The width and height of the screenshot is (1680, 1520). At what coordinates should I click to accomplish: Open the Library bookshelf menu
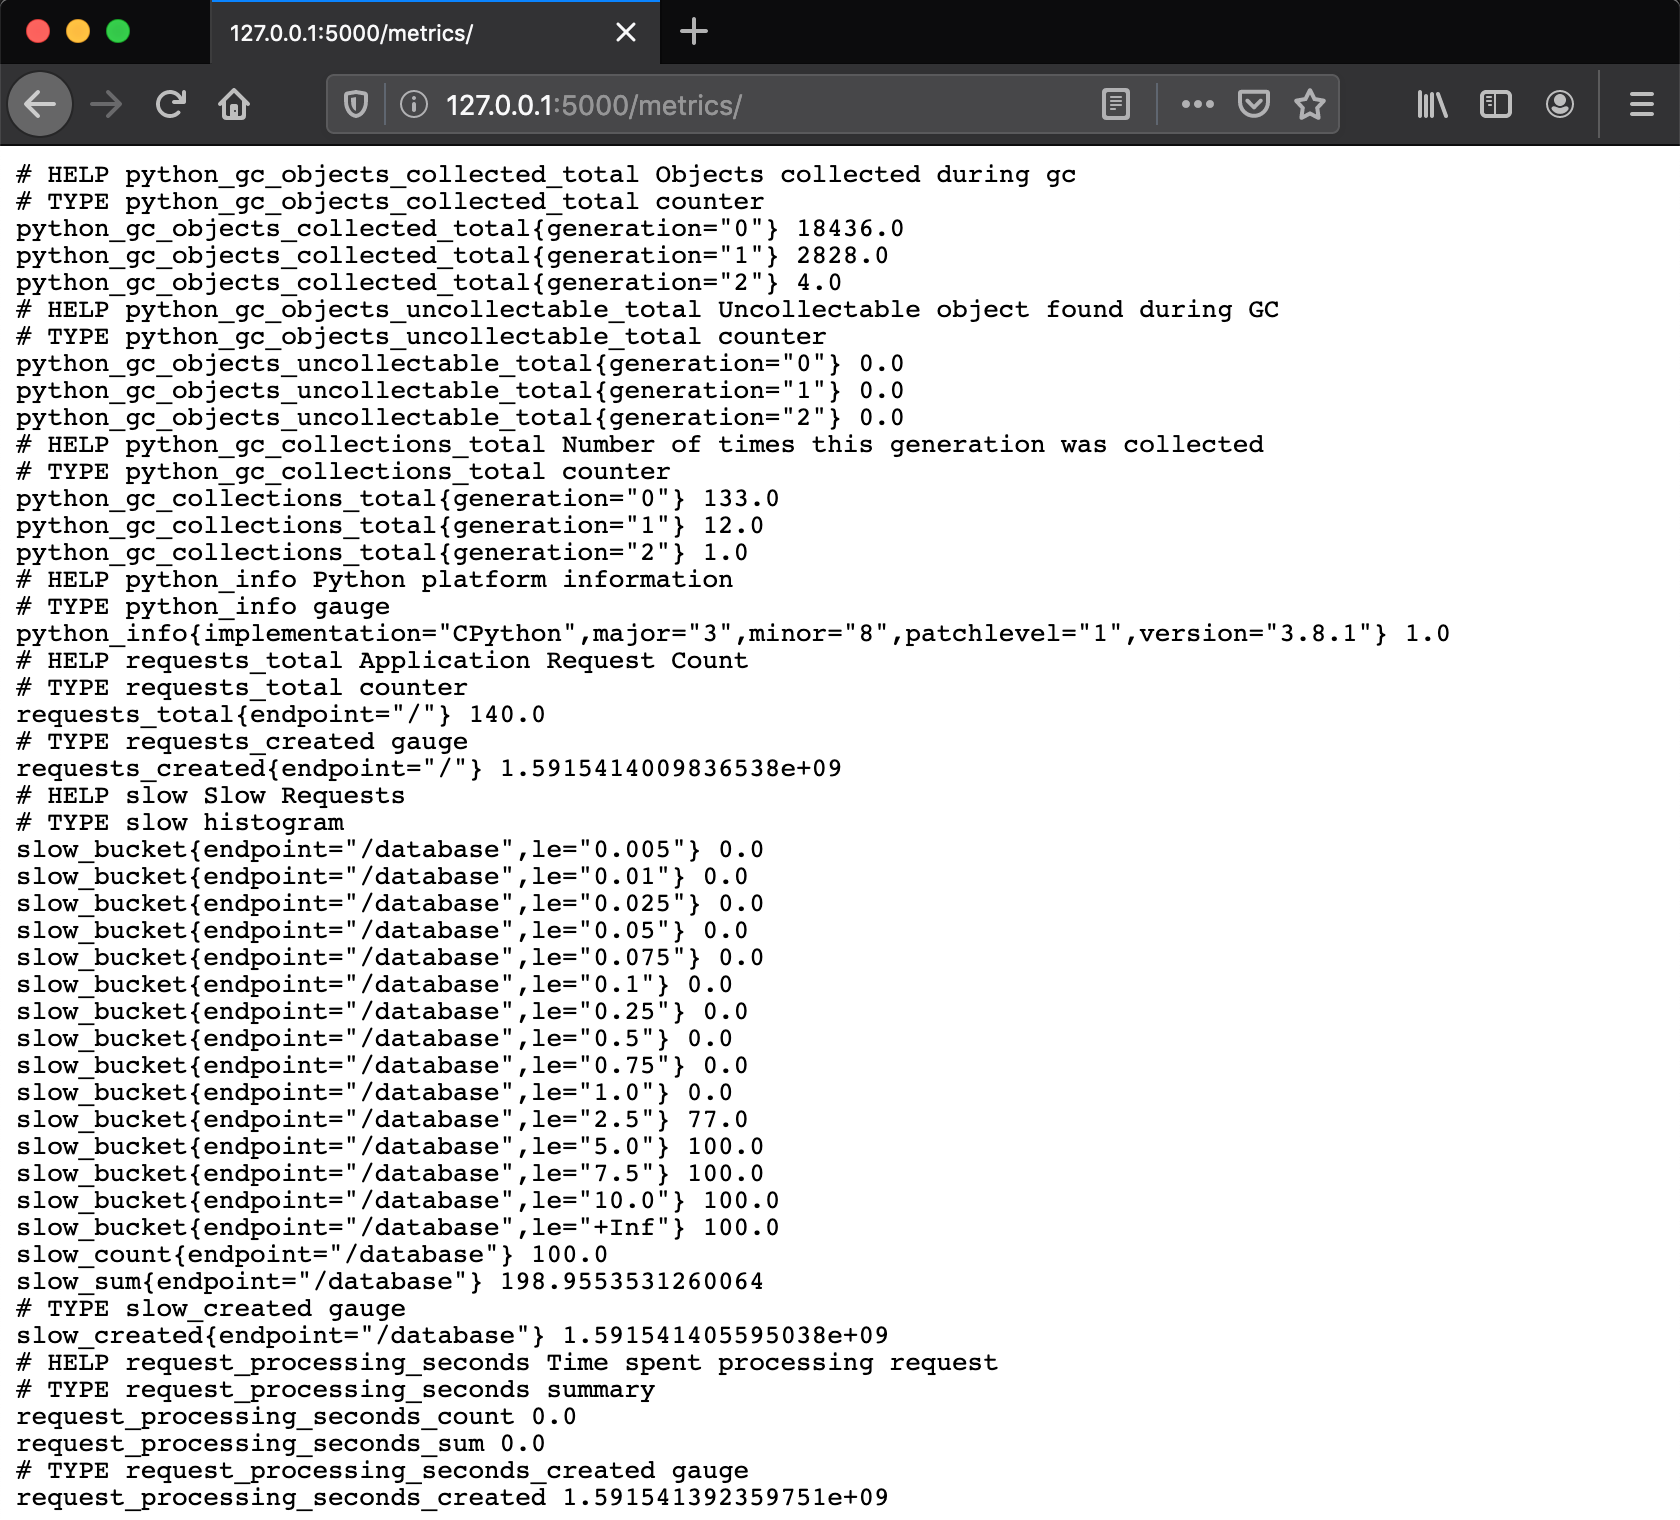point(1432,104)
